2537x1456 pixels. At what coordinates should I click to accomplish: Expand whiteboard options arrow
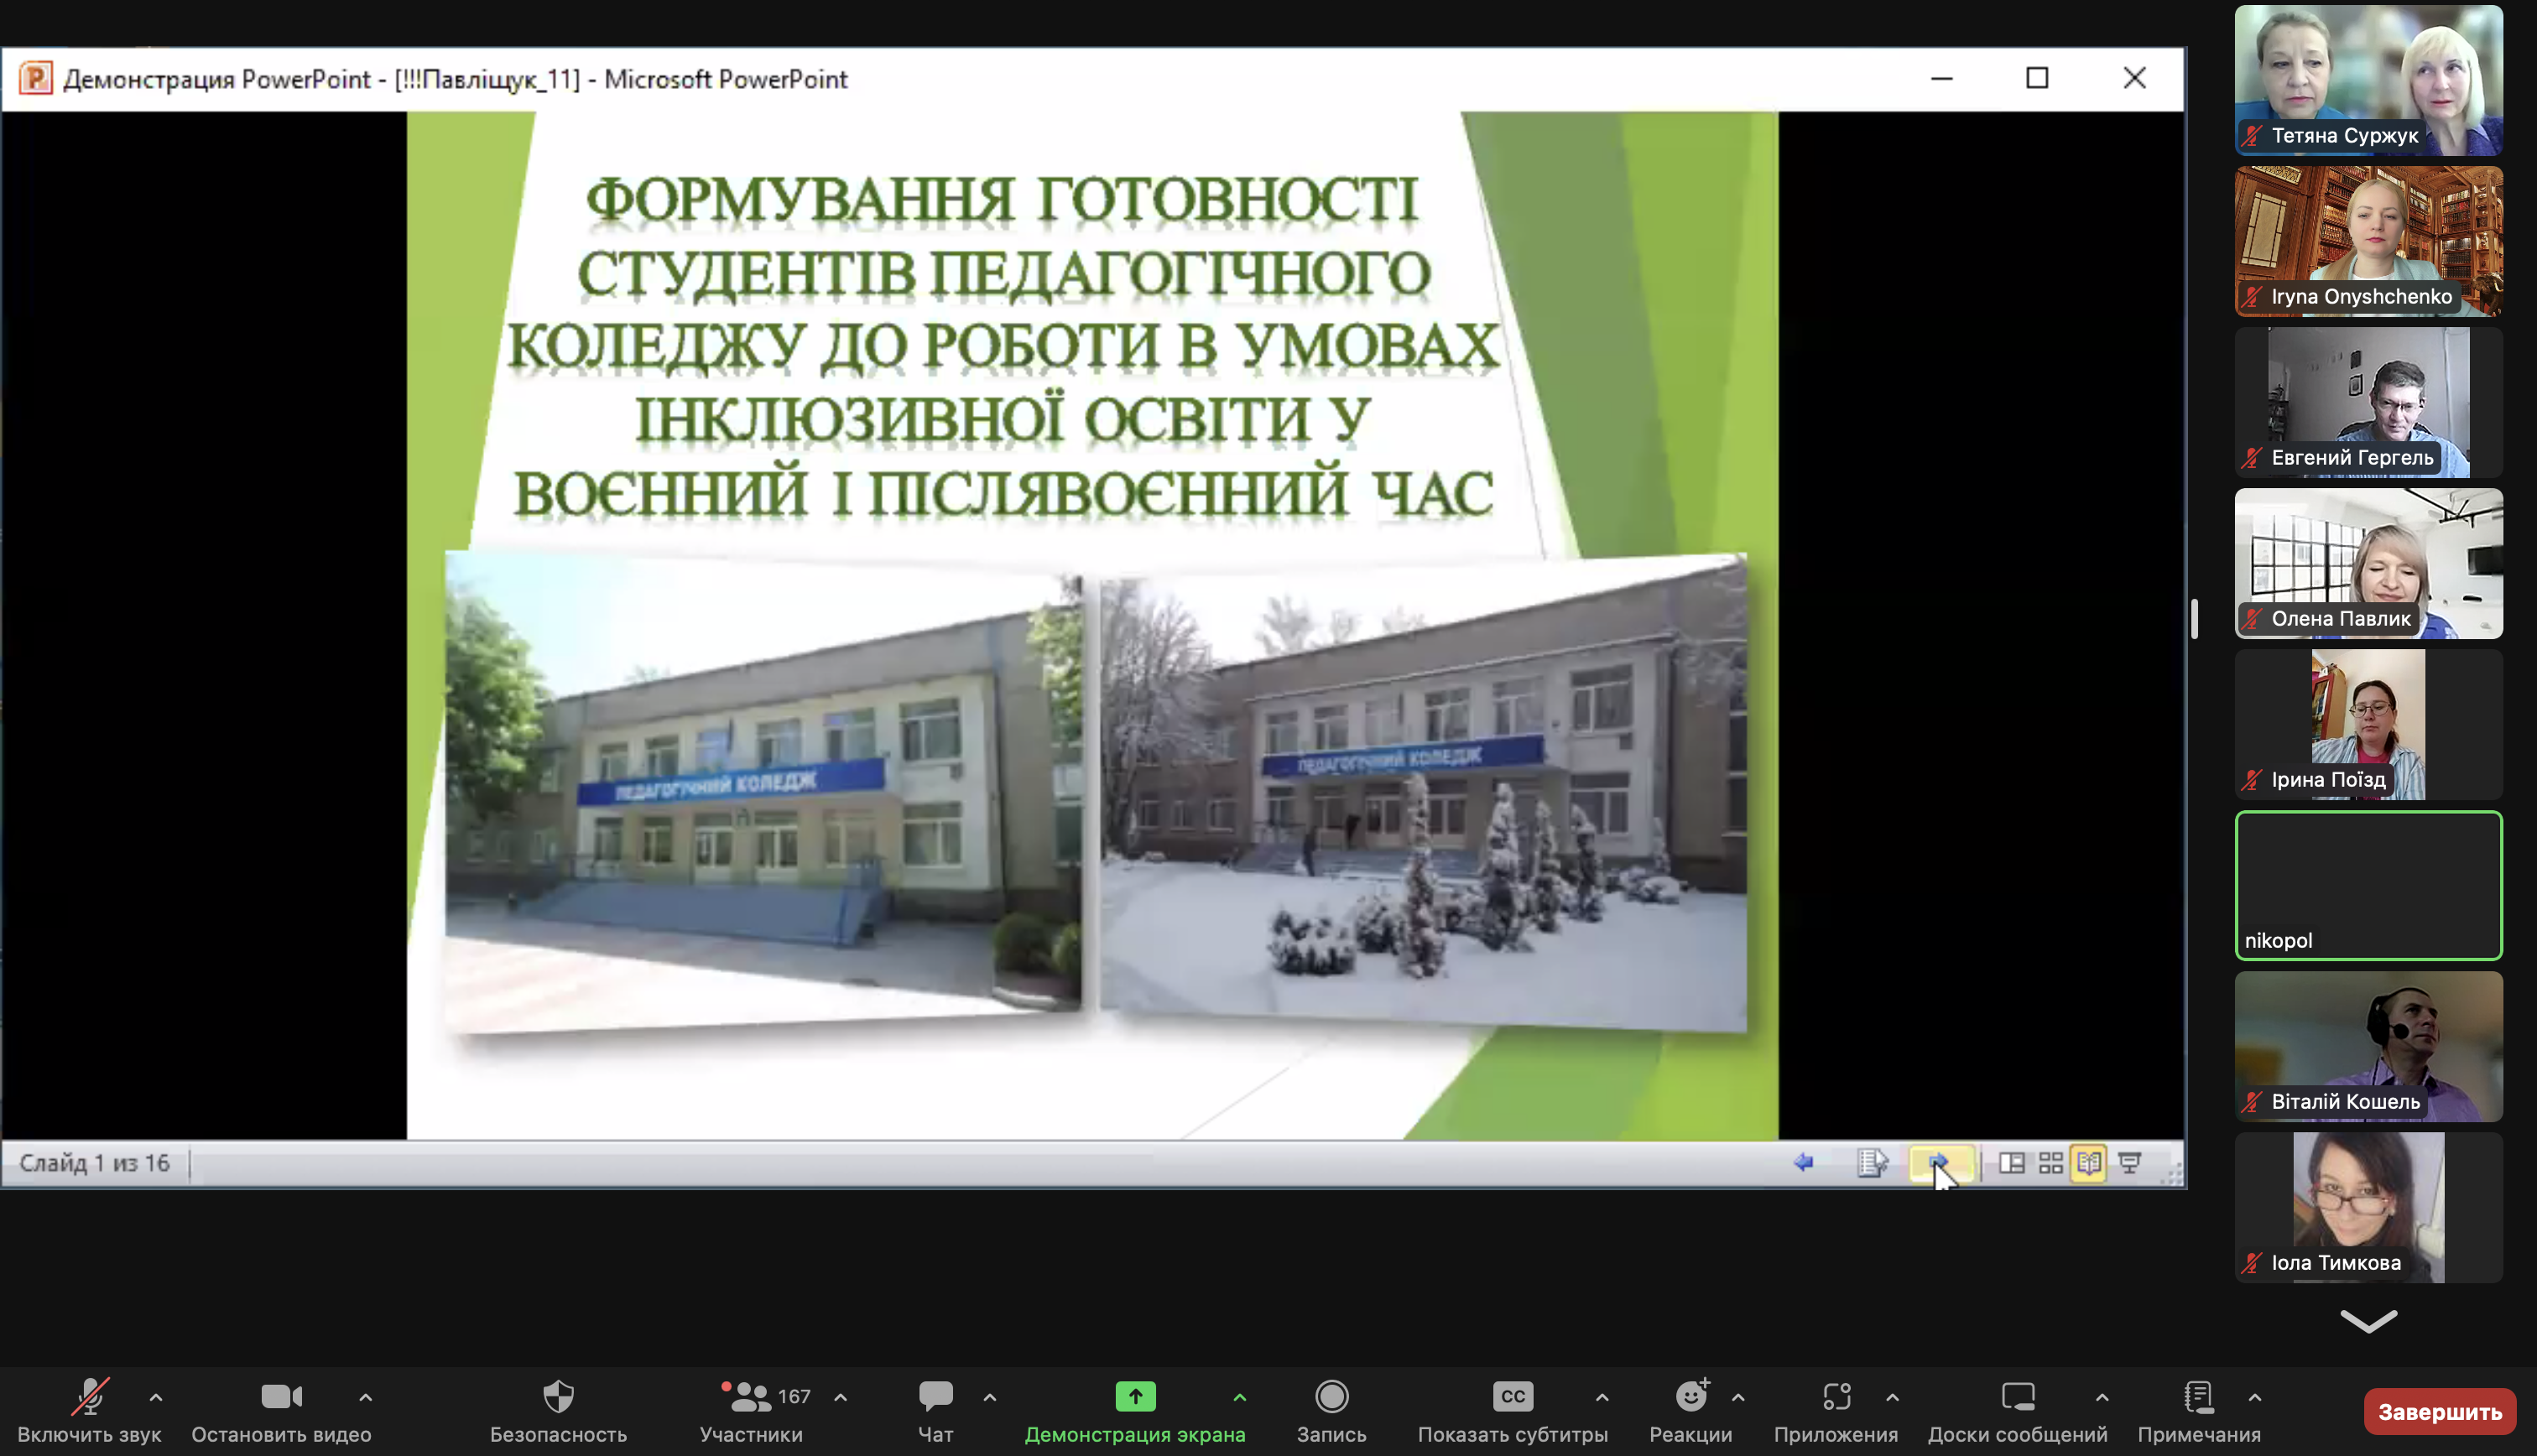[x=2102, y=1397]
